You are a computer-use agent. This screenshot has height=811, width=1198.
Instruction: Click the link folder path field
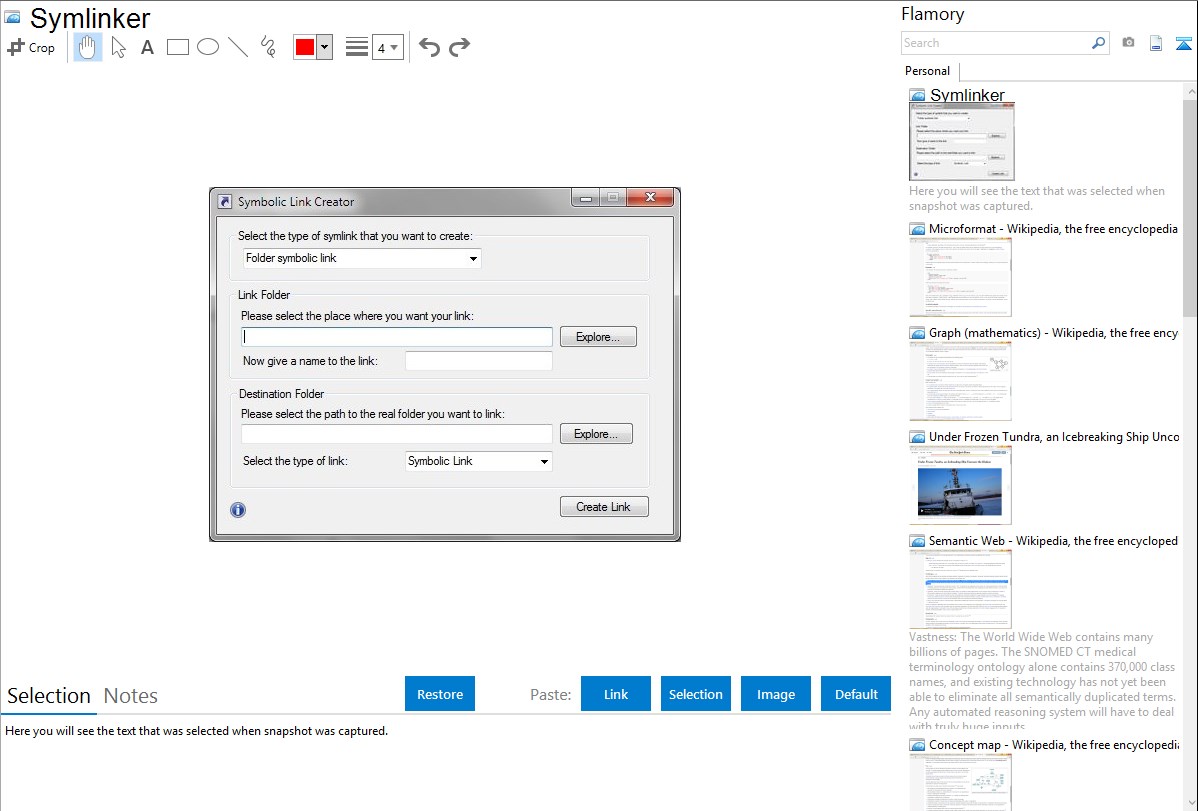pyautogui.click(x=397, y=337)
